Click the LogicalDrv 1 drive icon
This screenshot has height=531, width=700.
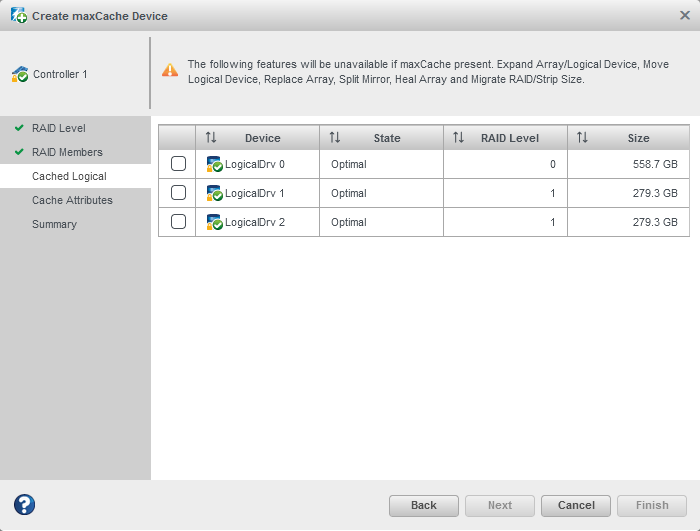(214, 193)
